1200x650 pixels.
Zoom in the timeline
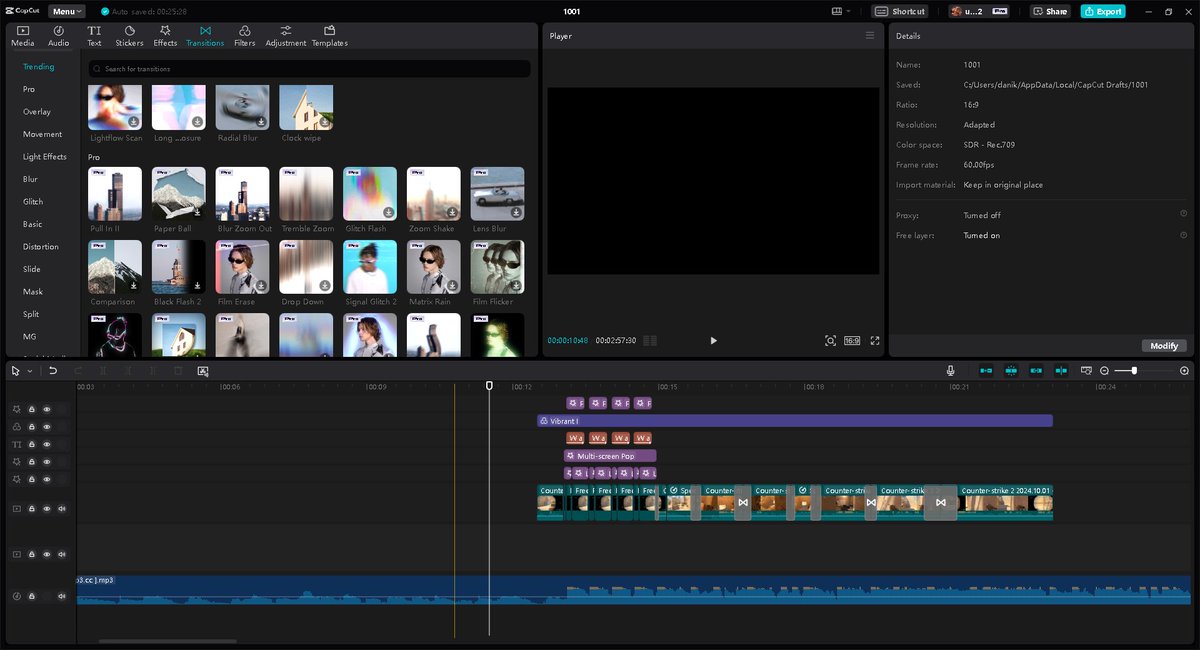click(x=1185, y=371)
